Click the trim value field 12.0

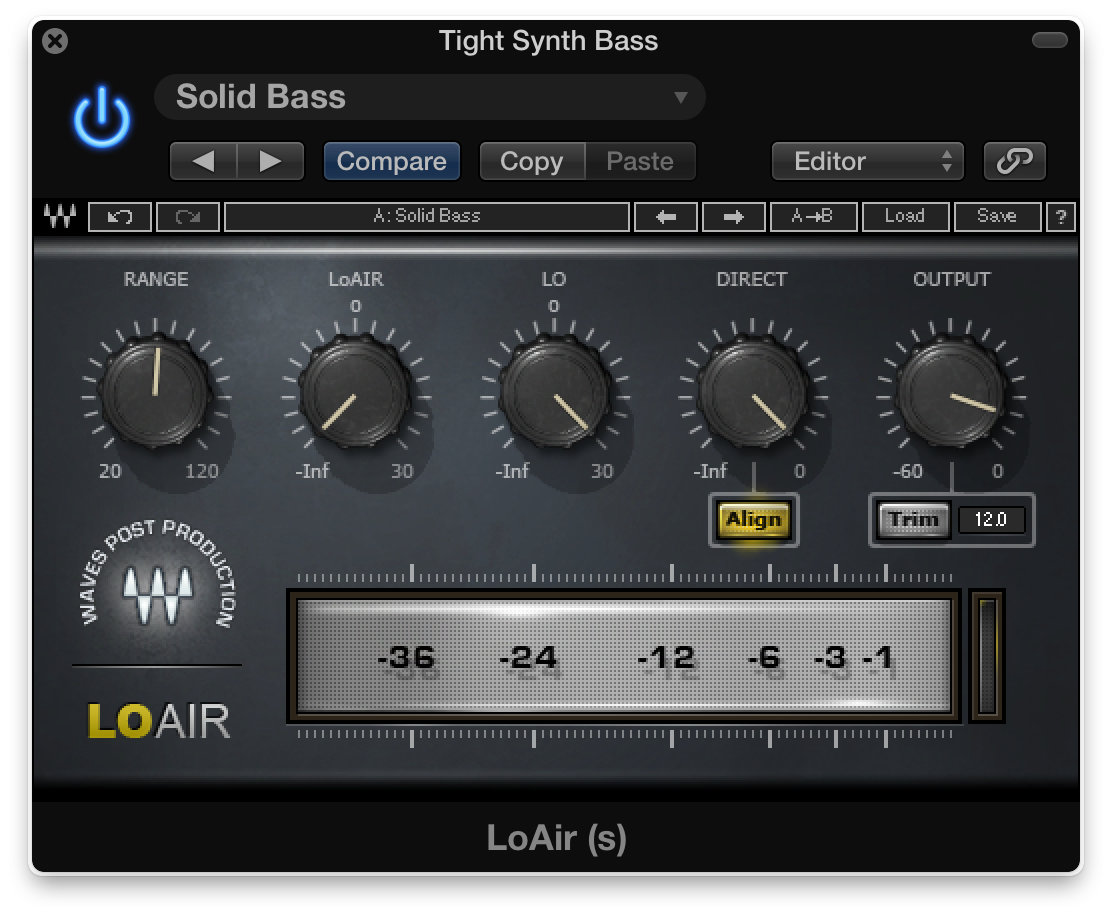(x=991, y=520)
